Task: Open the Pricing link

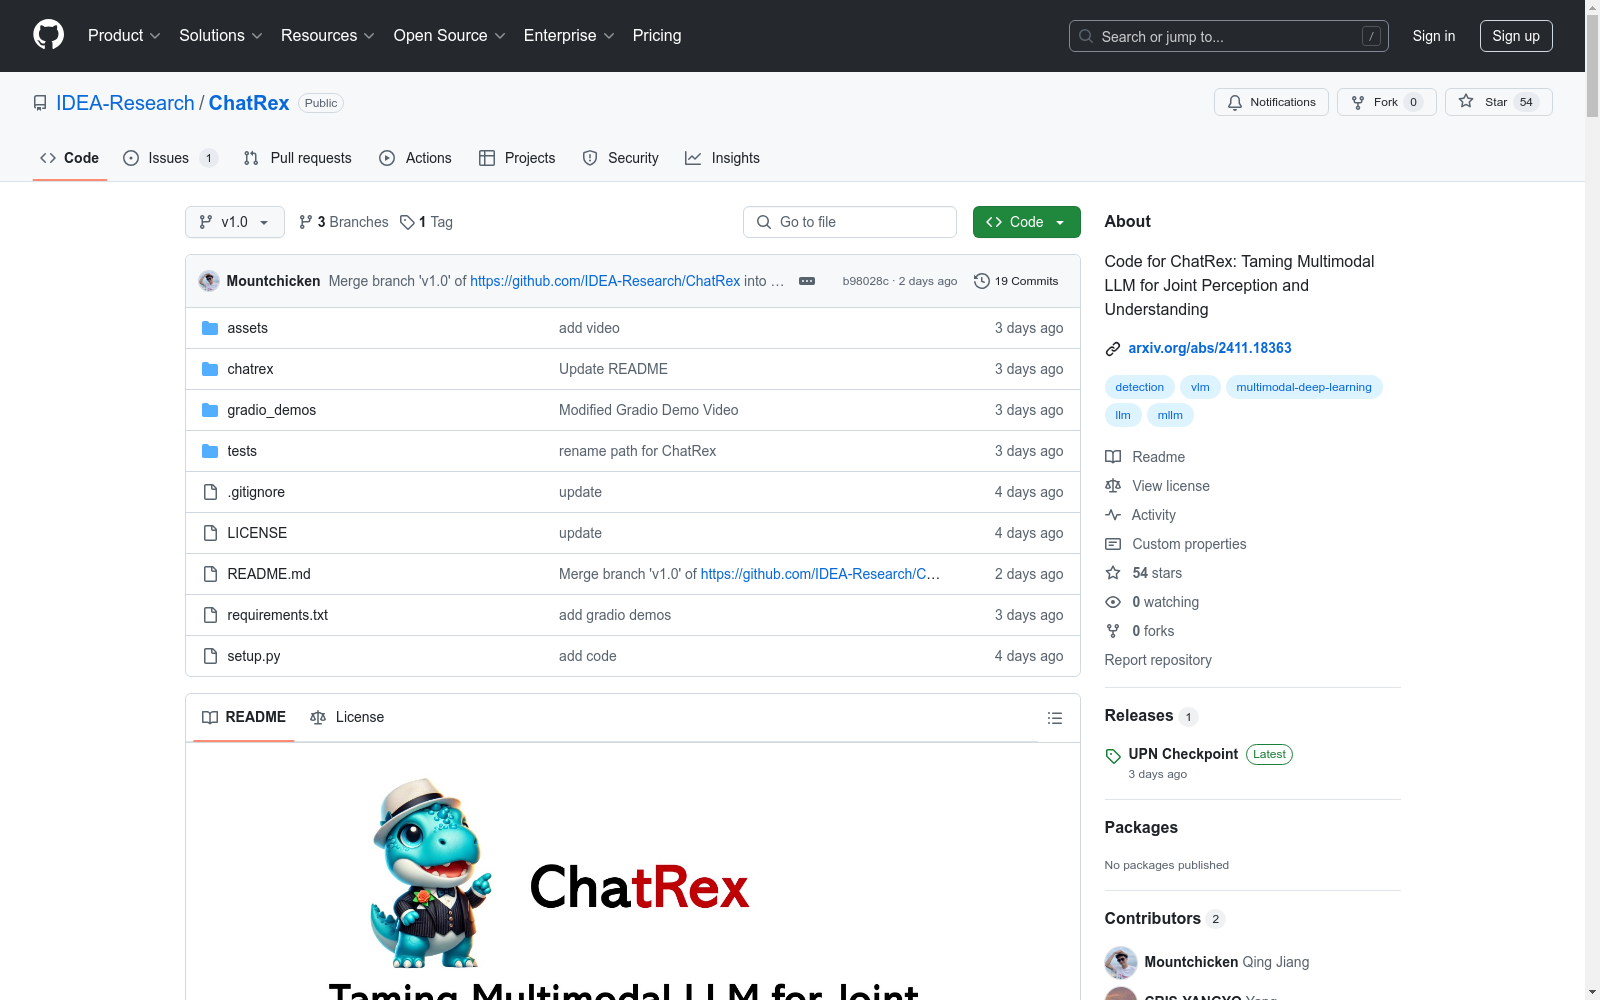Action: pyautogui.click(x=657, y=35)
